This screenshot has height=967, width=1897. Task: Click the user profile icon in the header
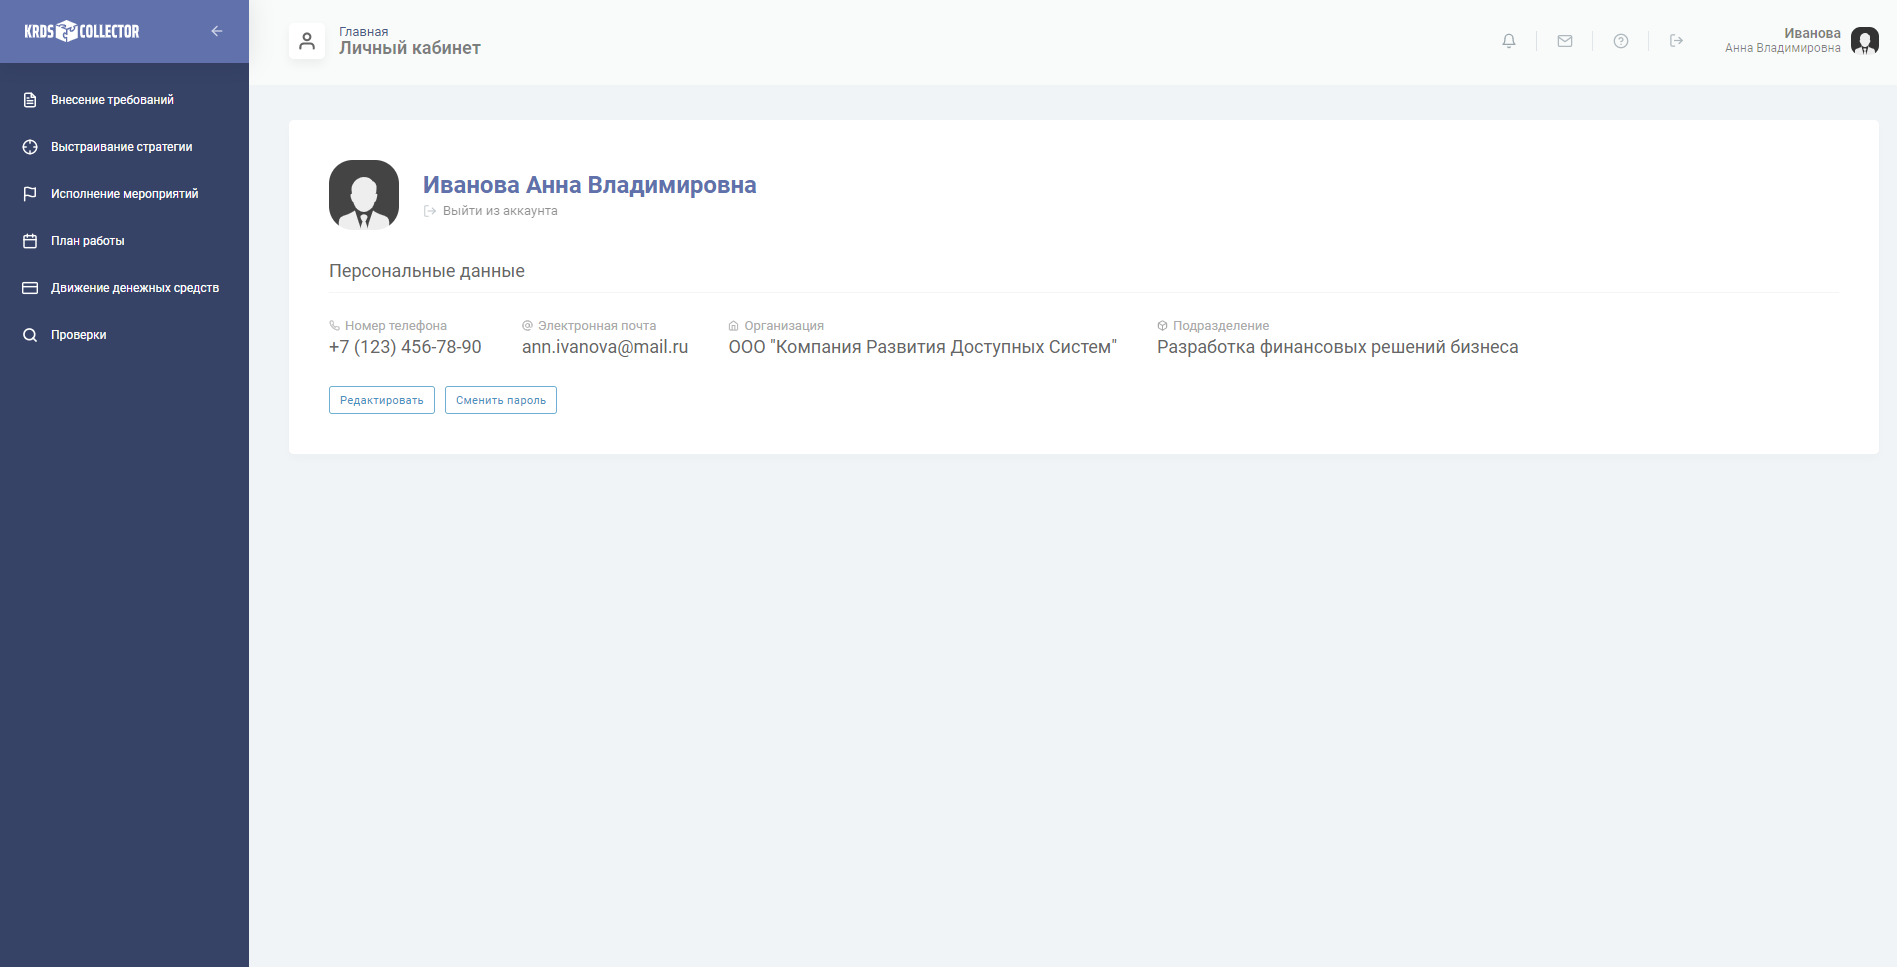[307, 41]
